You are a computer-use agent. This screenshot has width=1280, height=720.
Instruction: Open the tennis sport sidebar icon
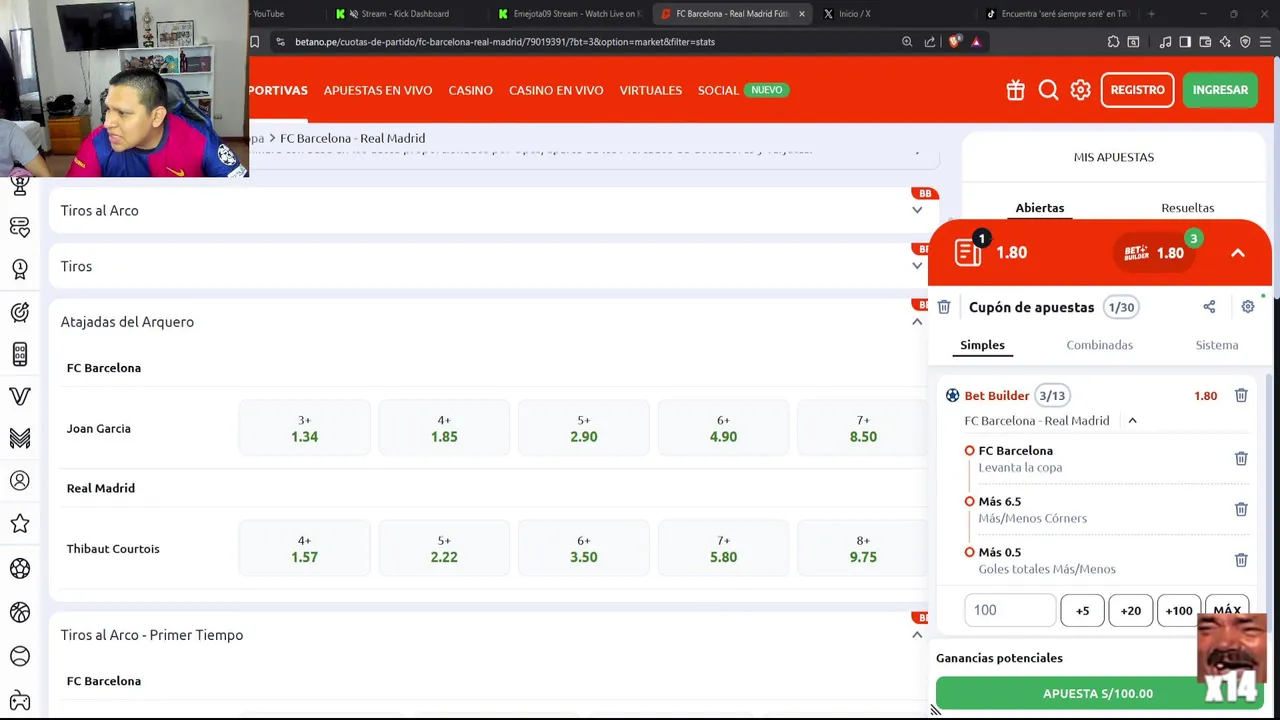[20, 656]
